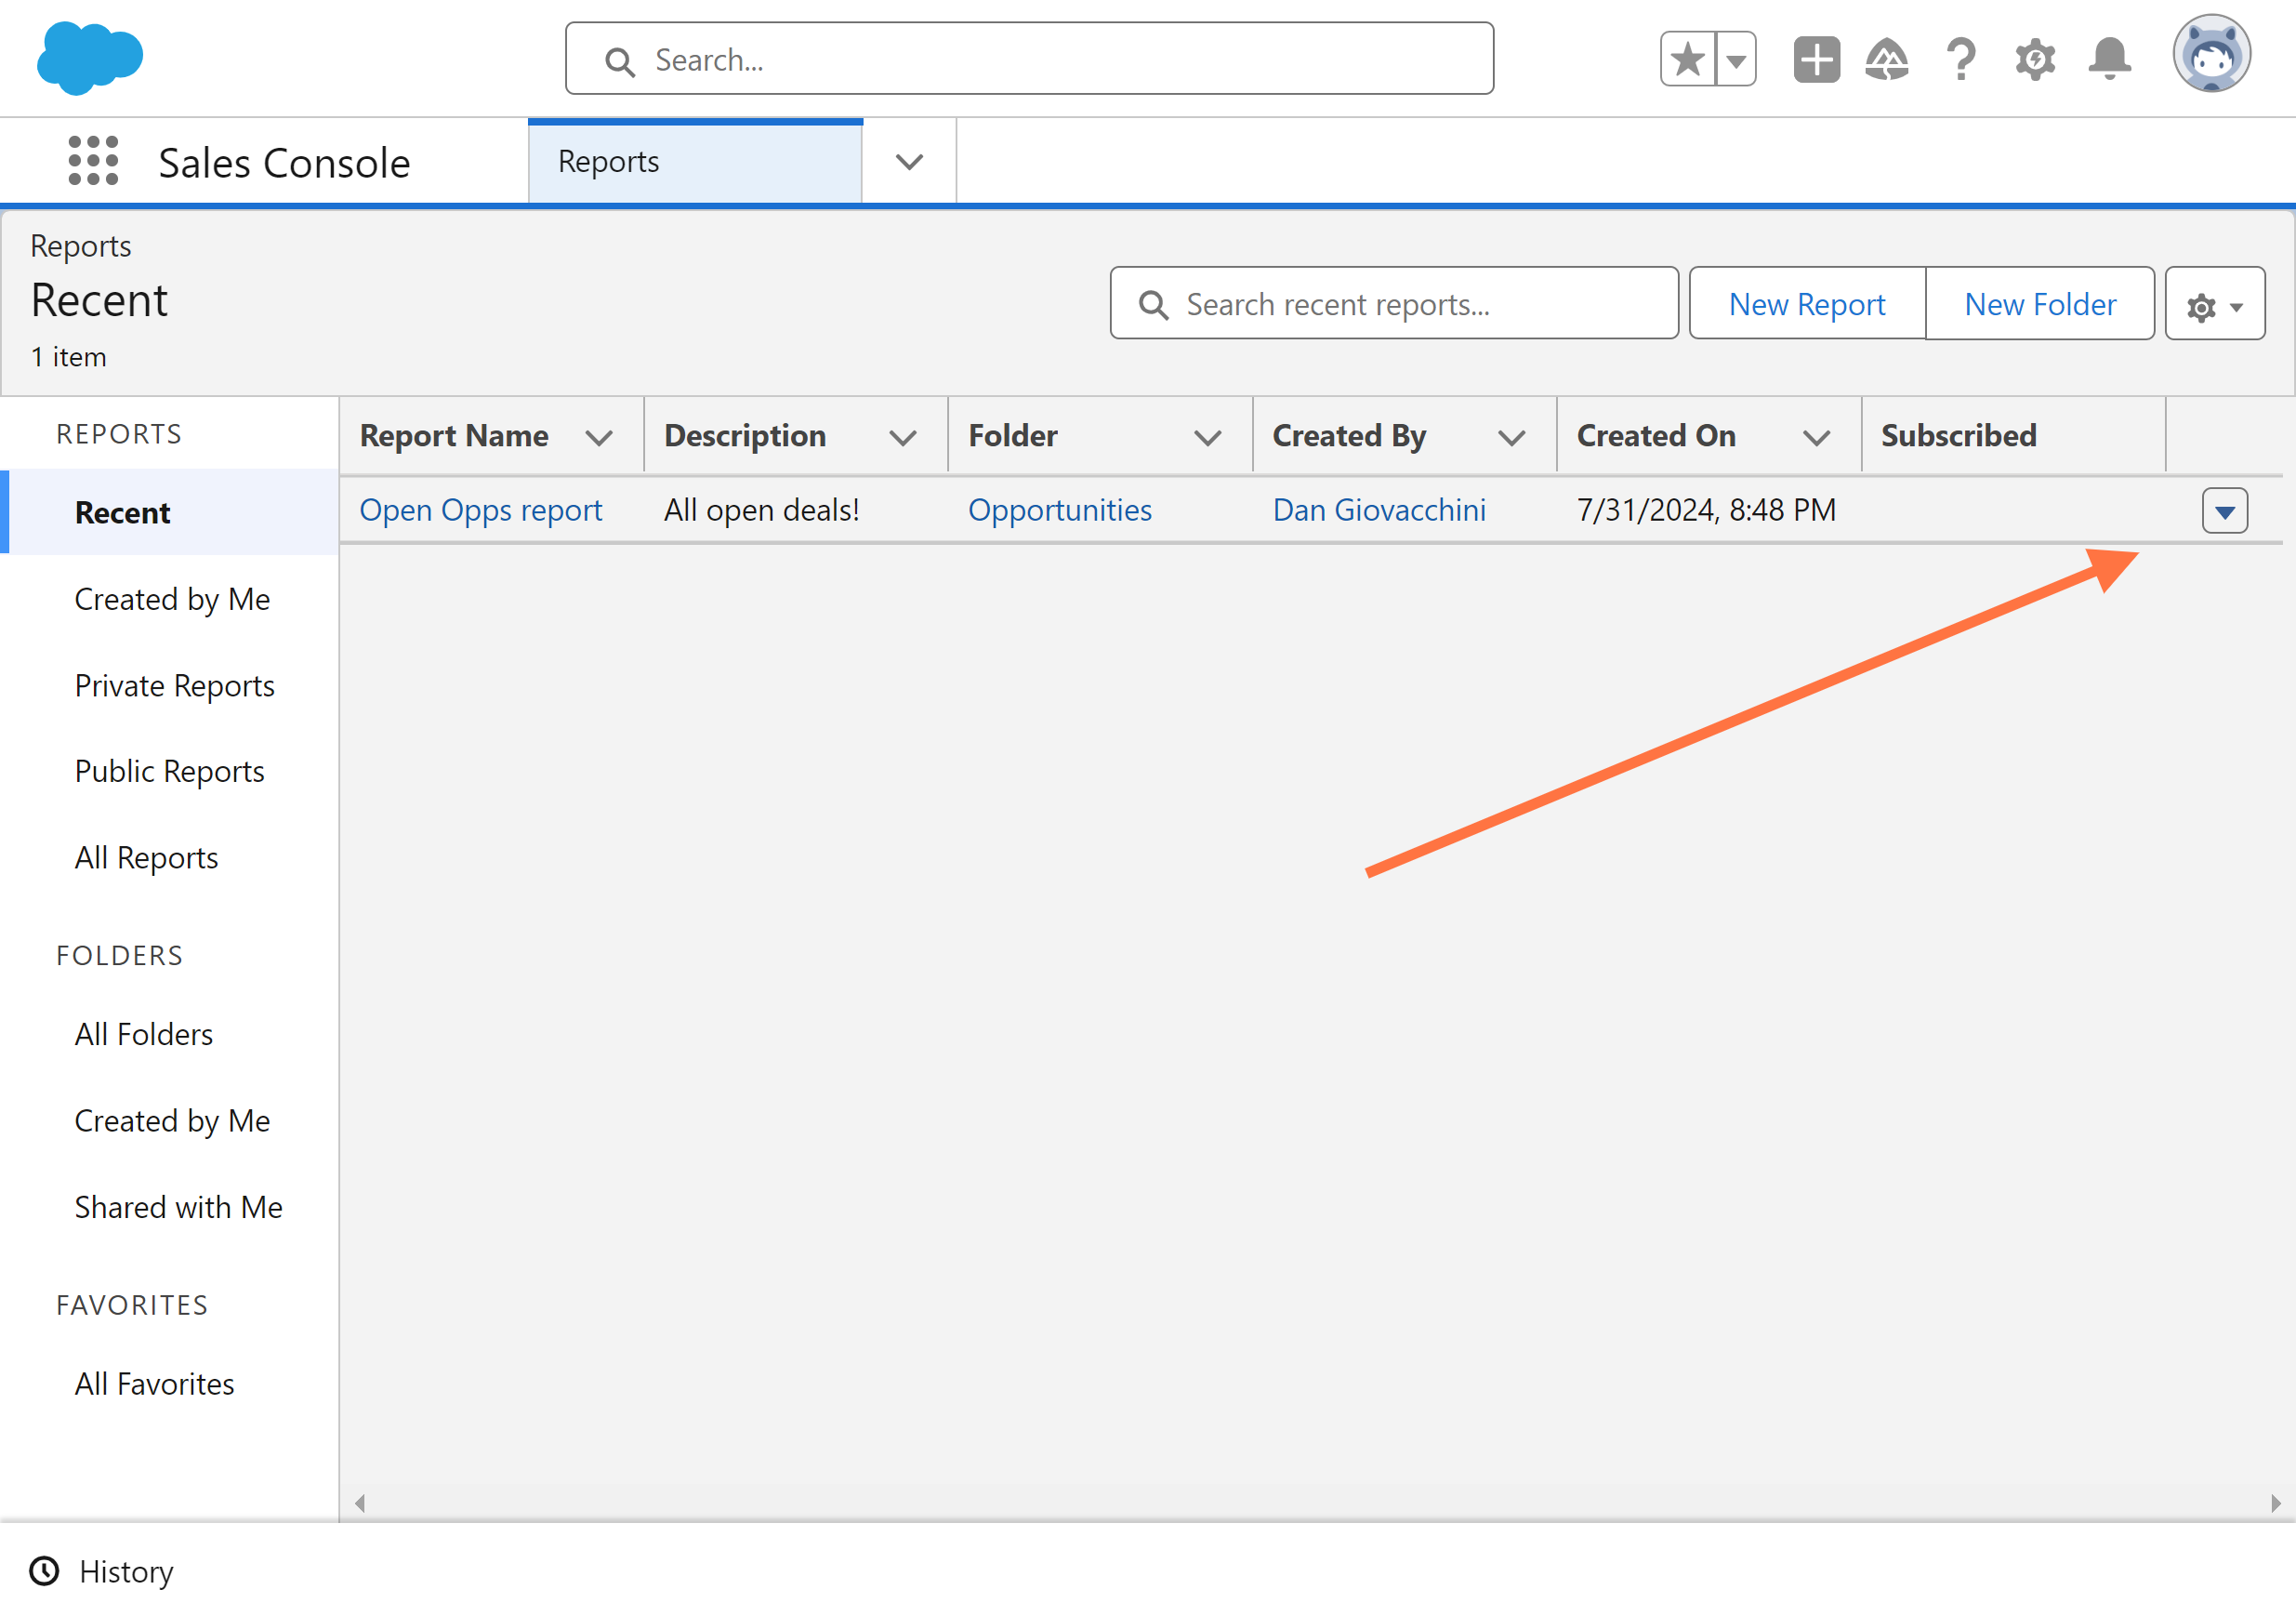Image resolution: width=2296 pixels, height=1616 pixels.
Task: Open Folder column chevron menu
Action: click(1208, 438)
